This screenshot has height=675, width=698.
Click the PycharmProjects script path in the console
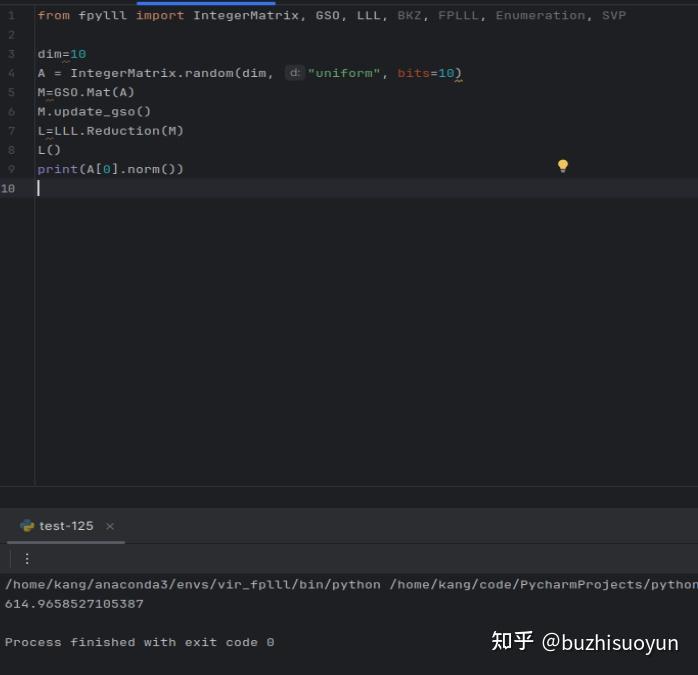tap(544, 584)
